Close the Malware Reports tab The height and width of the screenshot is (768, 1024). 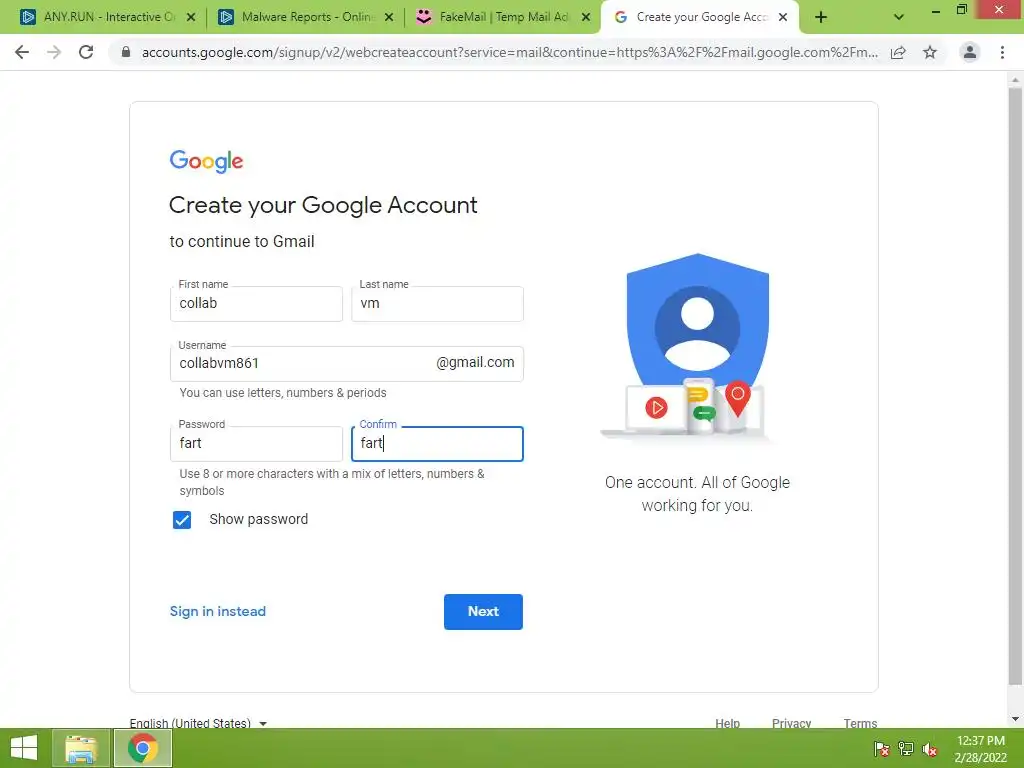[x=389, y=17]
